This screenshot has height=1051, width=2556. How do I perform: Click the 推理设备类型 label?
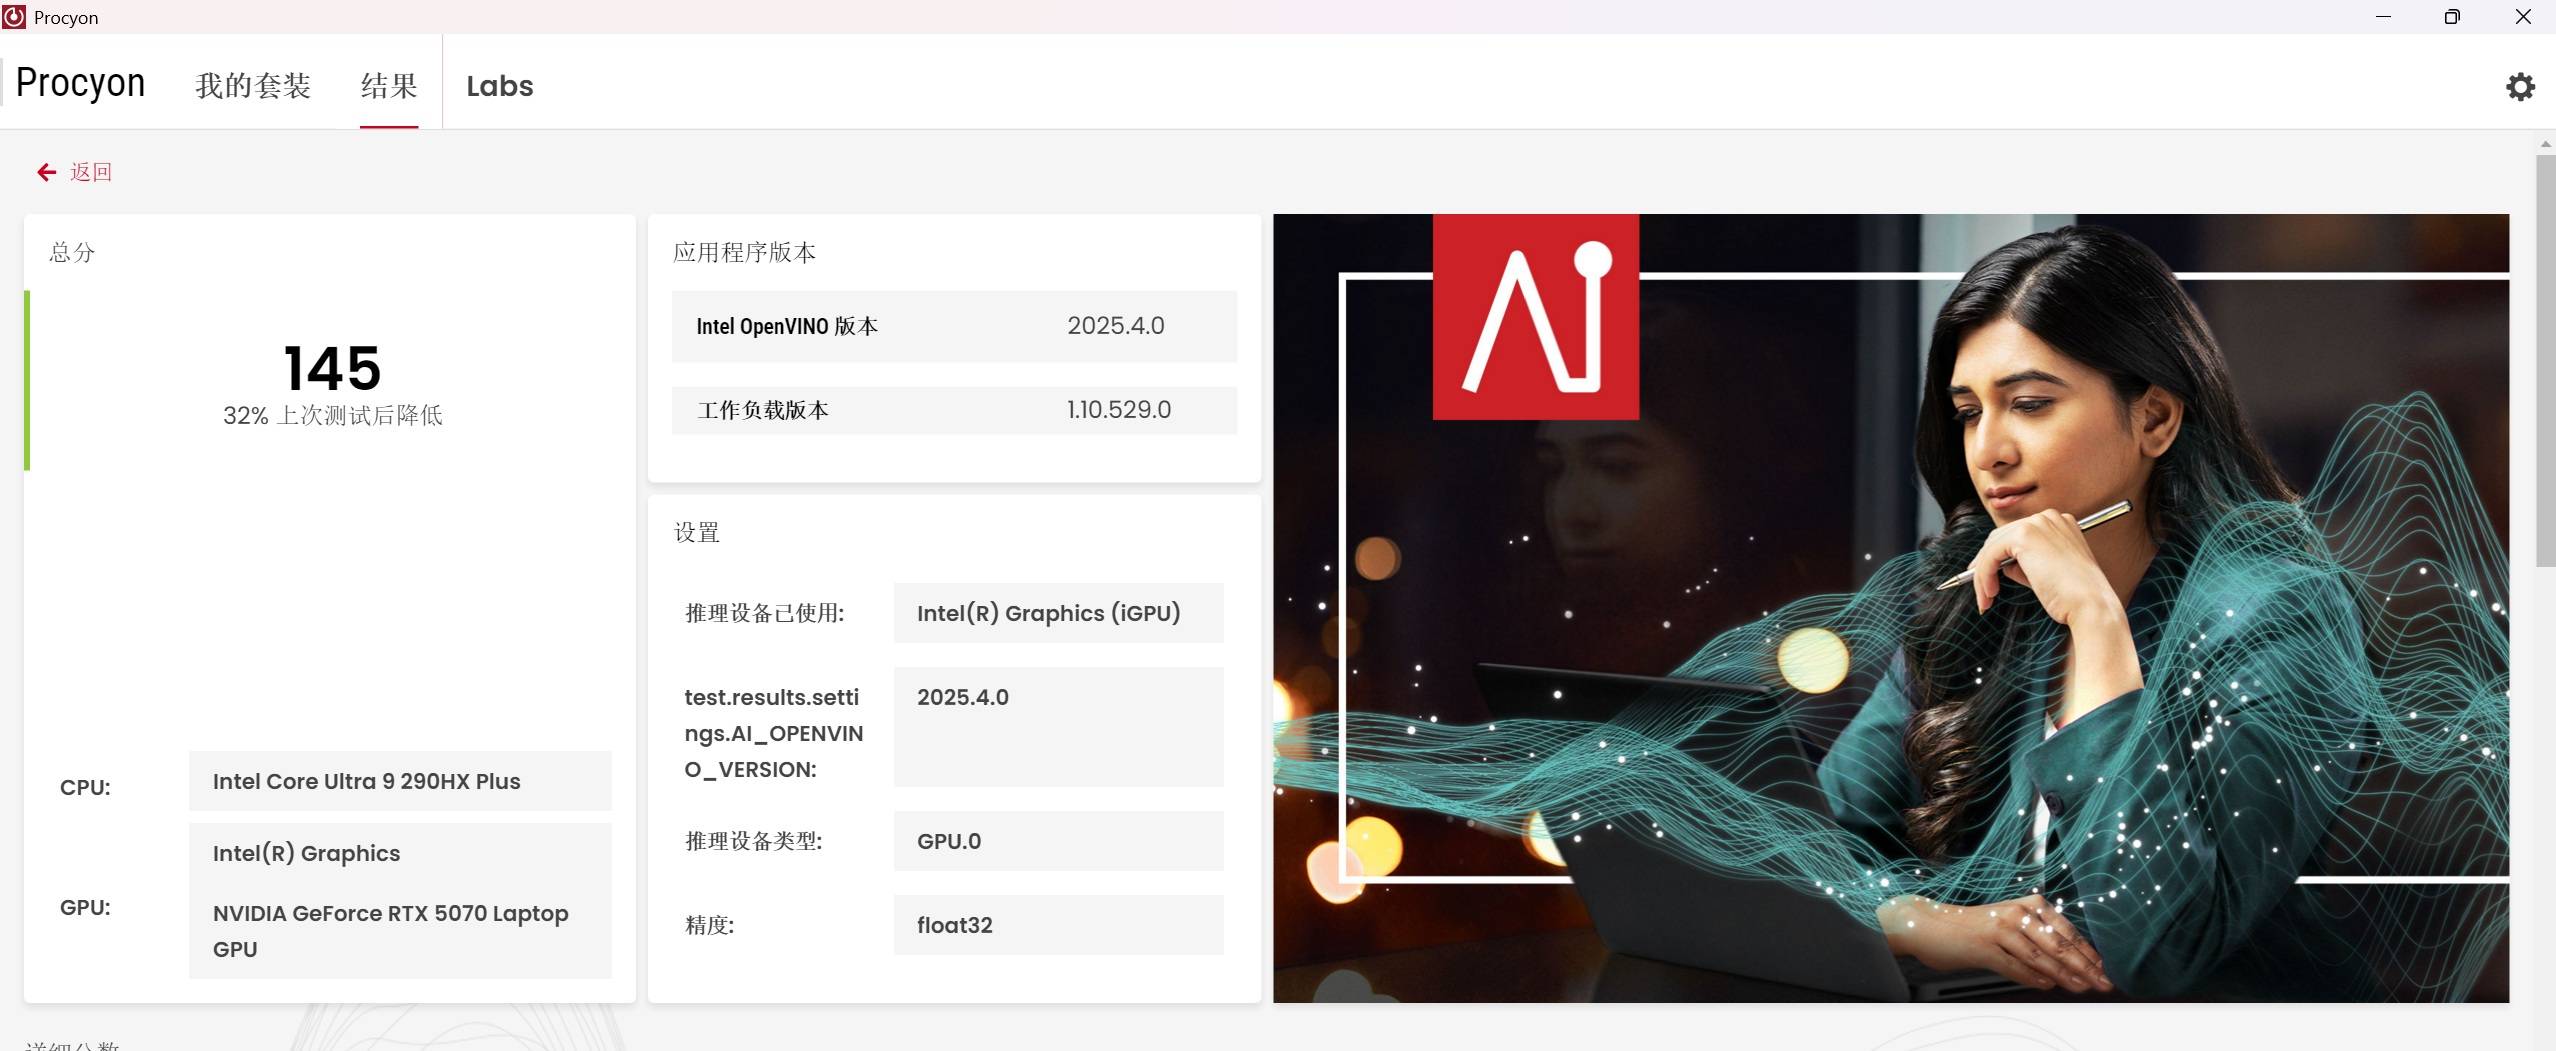[x=754, y=841]
